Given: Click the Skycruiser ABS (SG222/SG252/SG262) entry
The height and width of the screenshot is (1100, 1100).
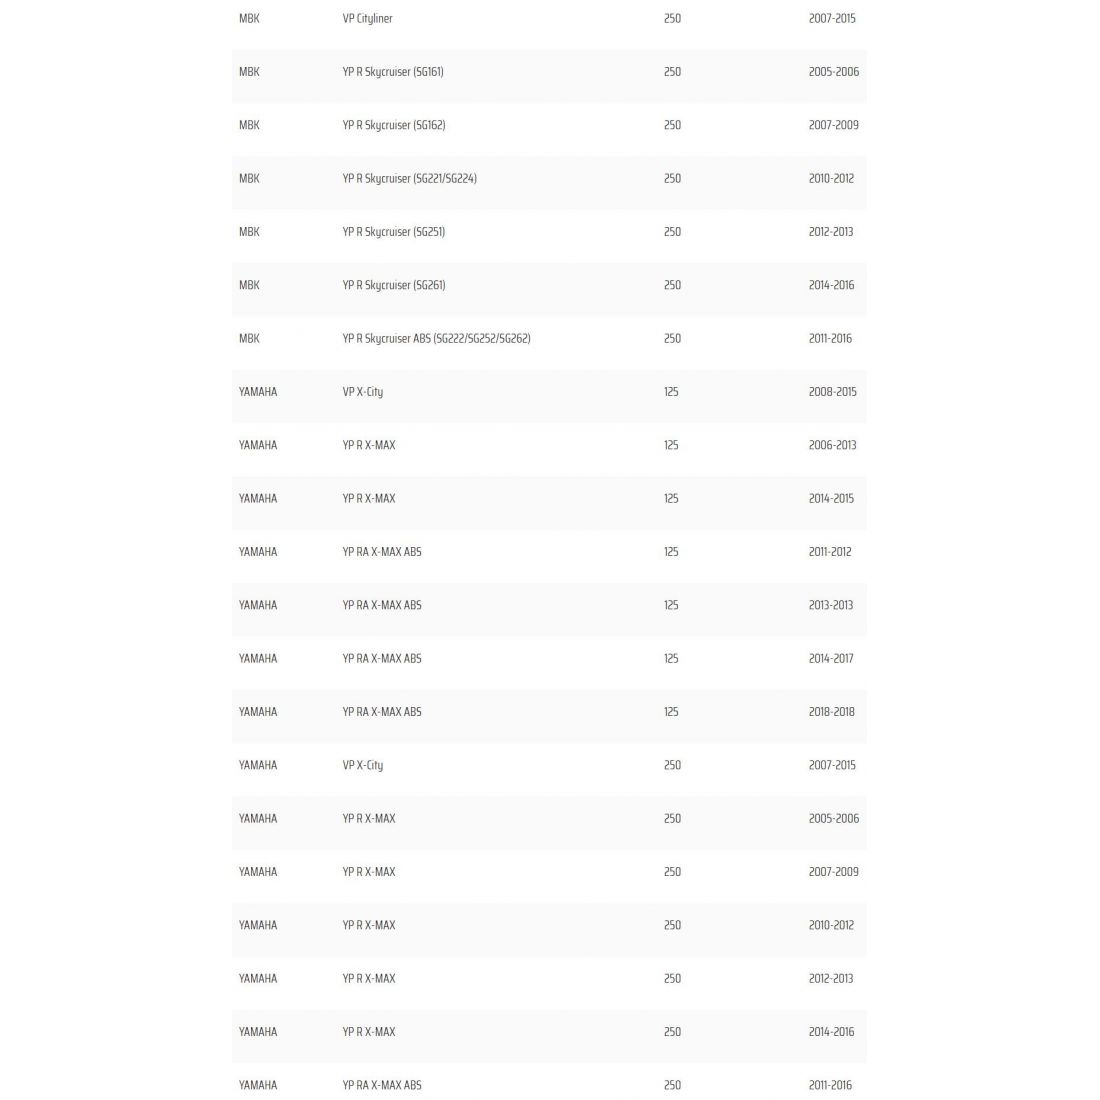Looking at the screenshot, I should (436, 339).
